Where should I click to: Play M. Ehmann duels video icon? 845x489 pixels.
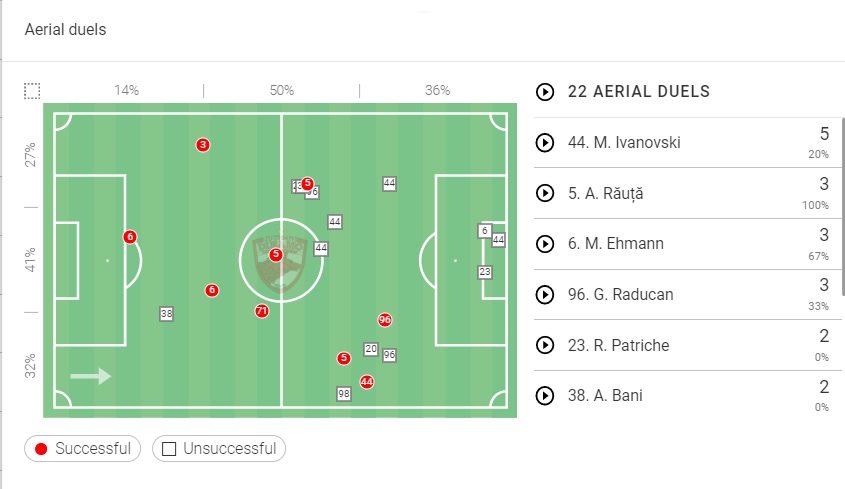tap(545, 244)
